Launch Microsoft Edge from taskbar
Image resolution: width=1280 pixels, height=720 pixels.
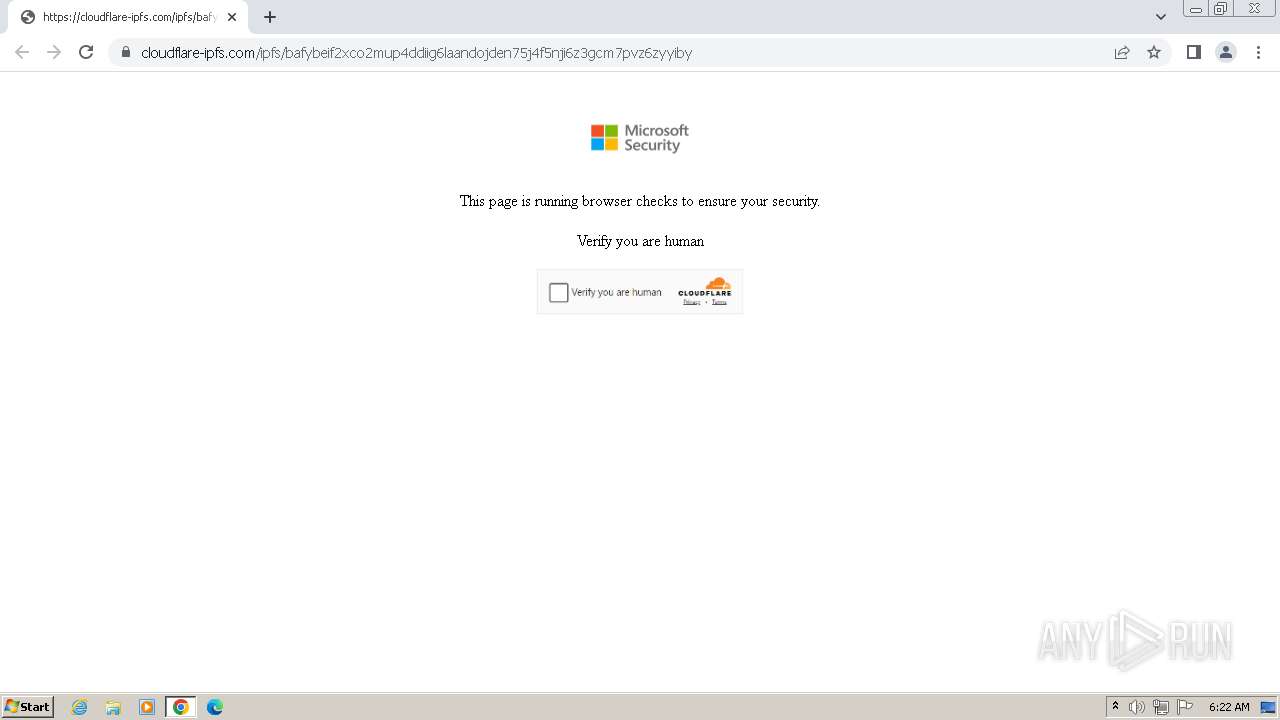click(x=215, y=707)
